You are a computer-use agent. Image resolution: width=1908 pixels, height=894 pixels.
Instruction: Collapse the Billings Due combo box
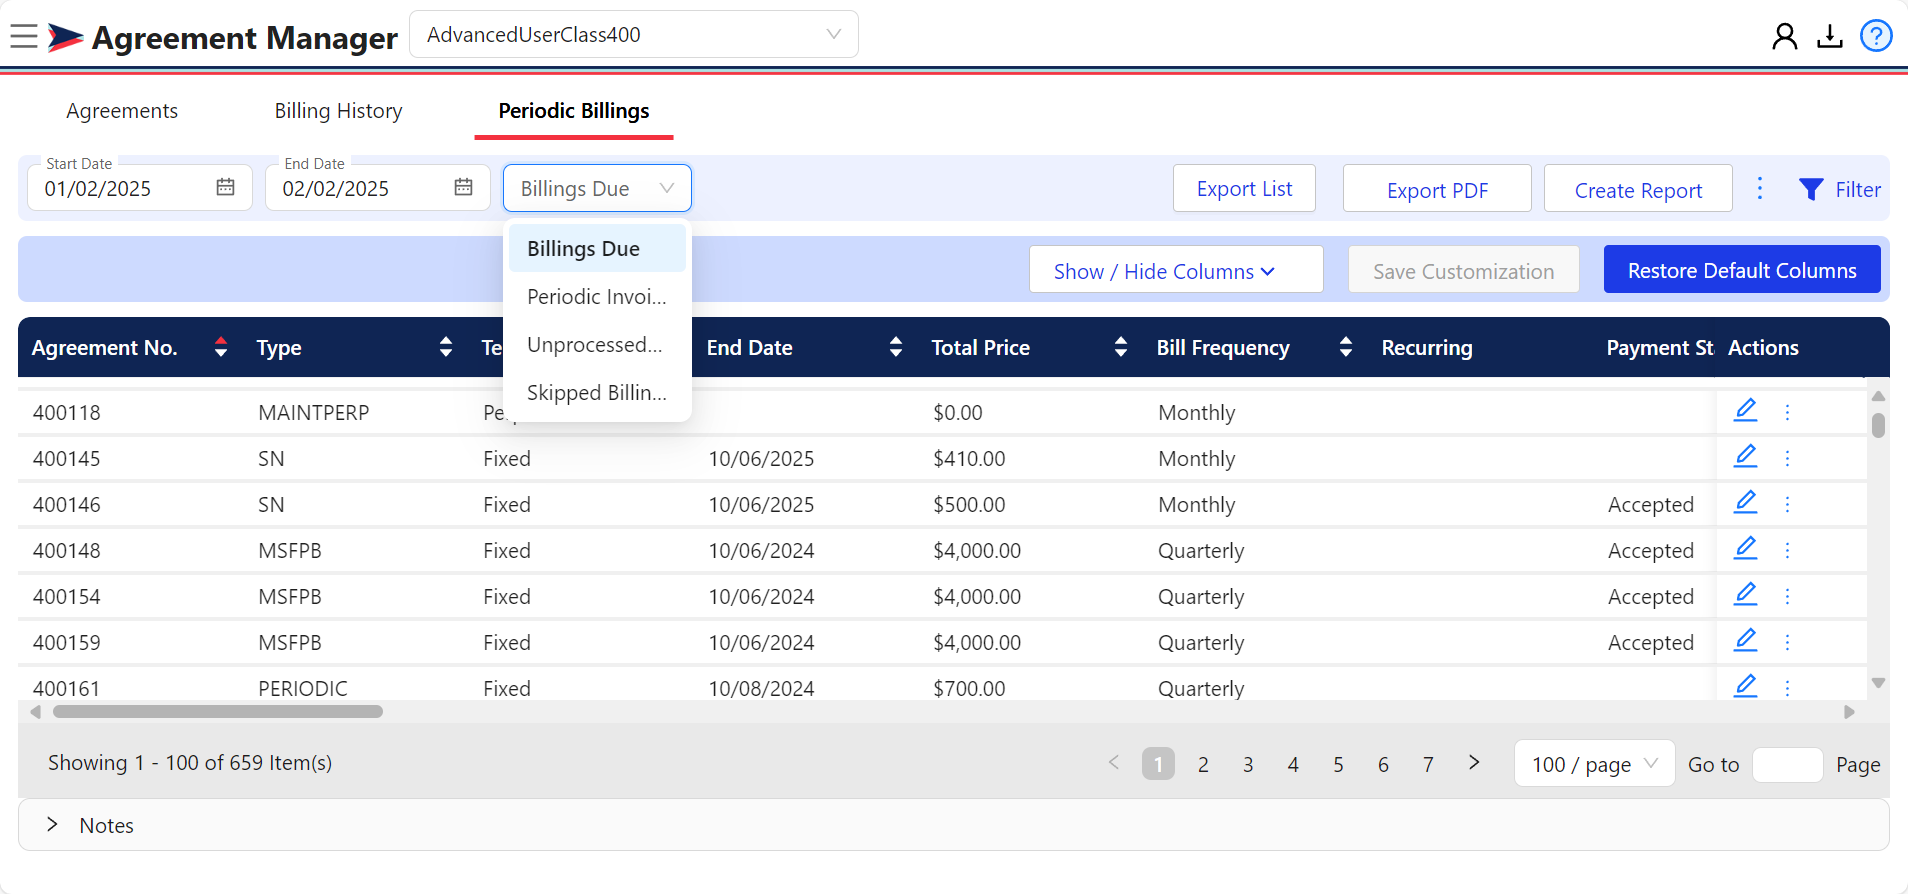597,188
